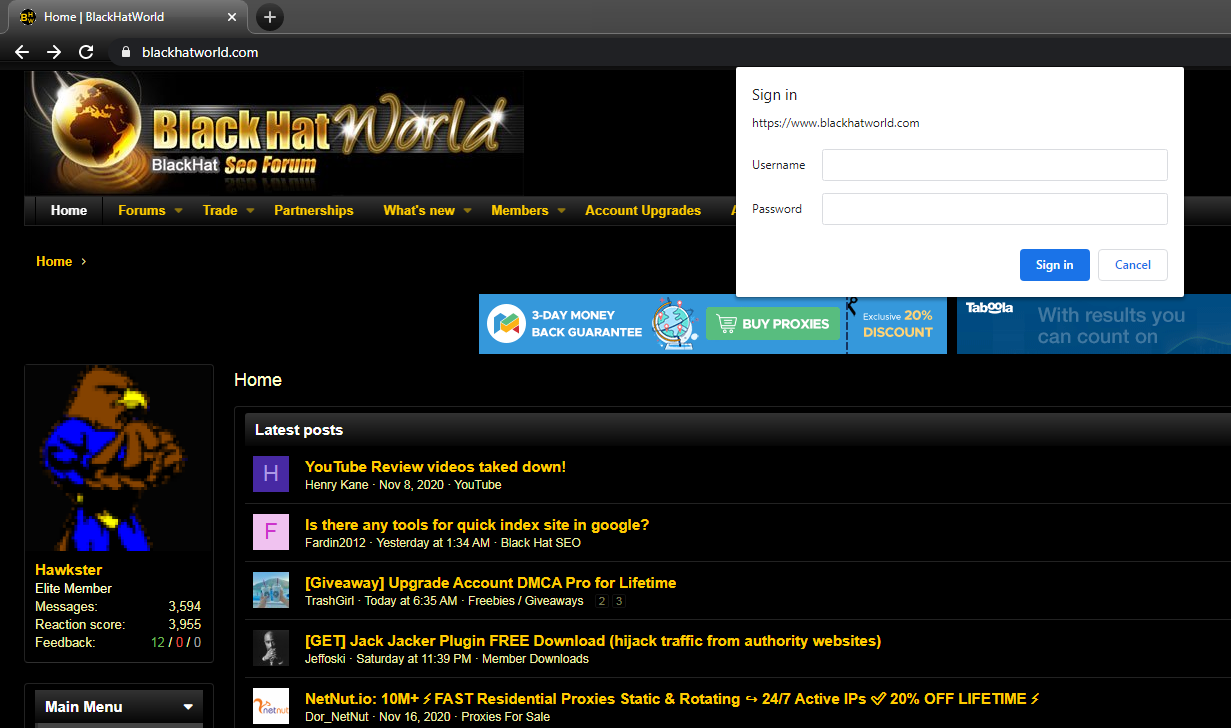Open the Forums menu item
The height and width of the screenshot is (728, 1231).
(x=142, y=210)
